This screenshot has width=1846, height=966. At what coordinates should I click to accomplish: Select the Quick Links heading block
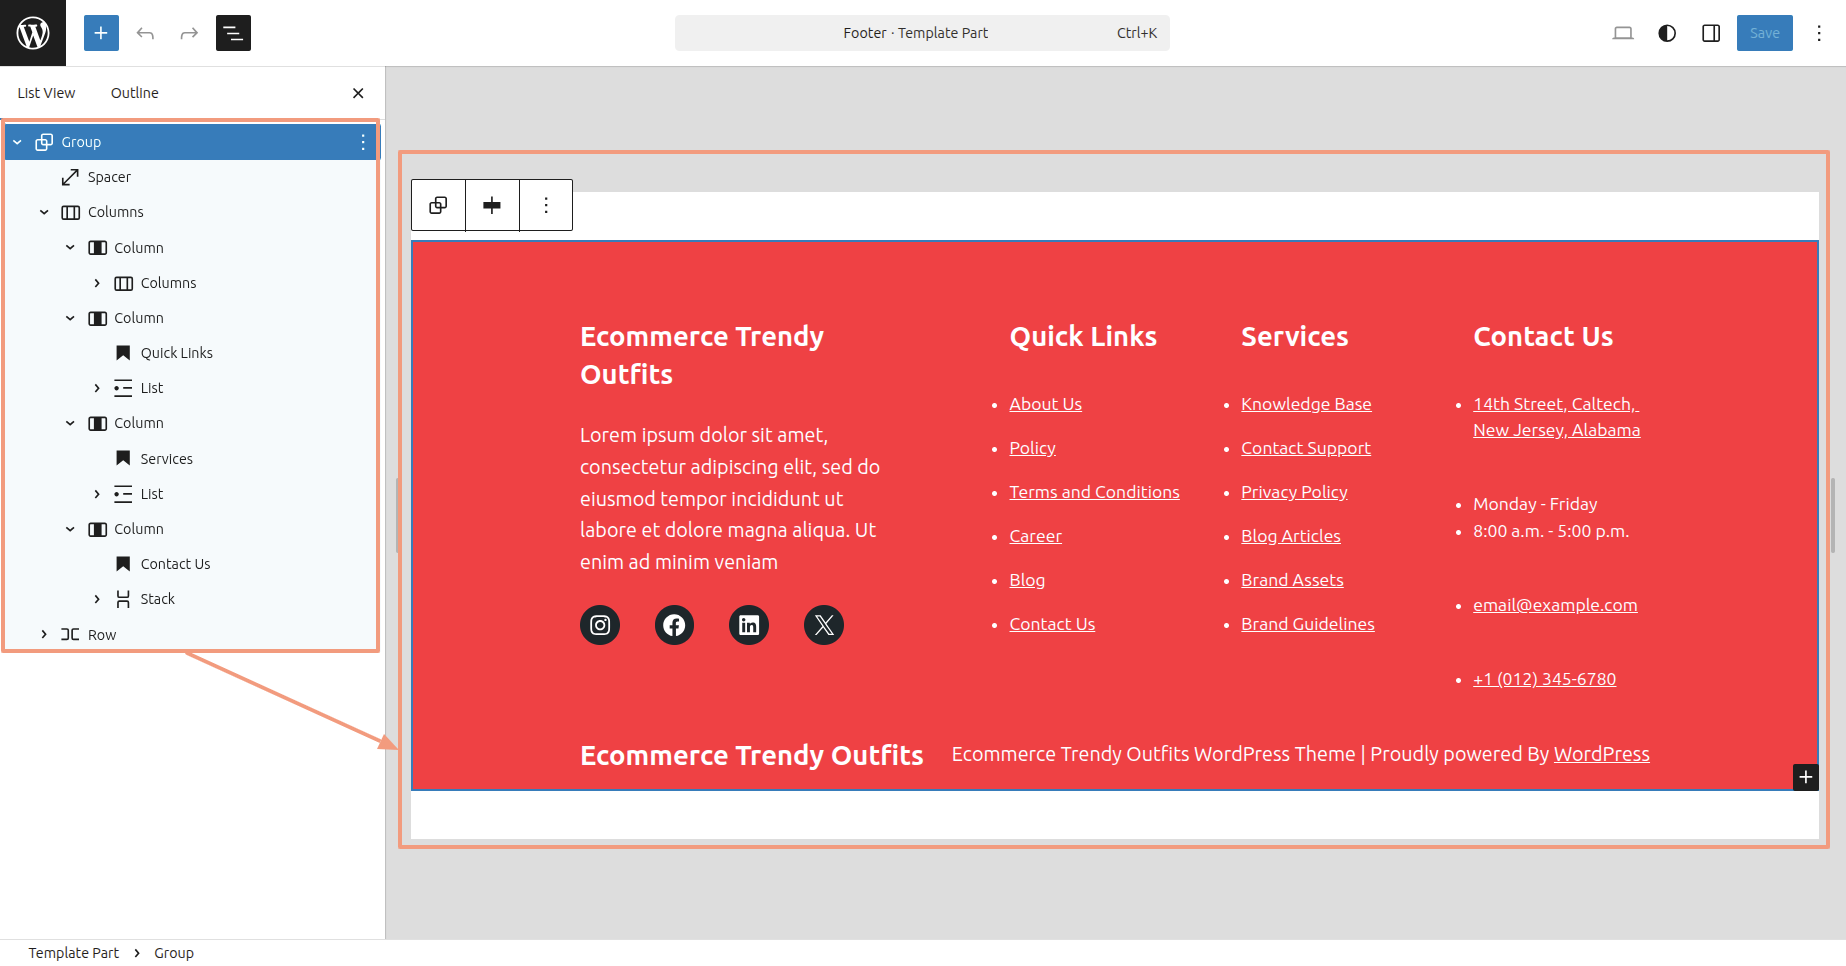click(x=176, y=353)
